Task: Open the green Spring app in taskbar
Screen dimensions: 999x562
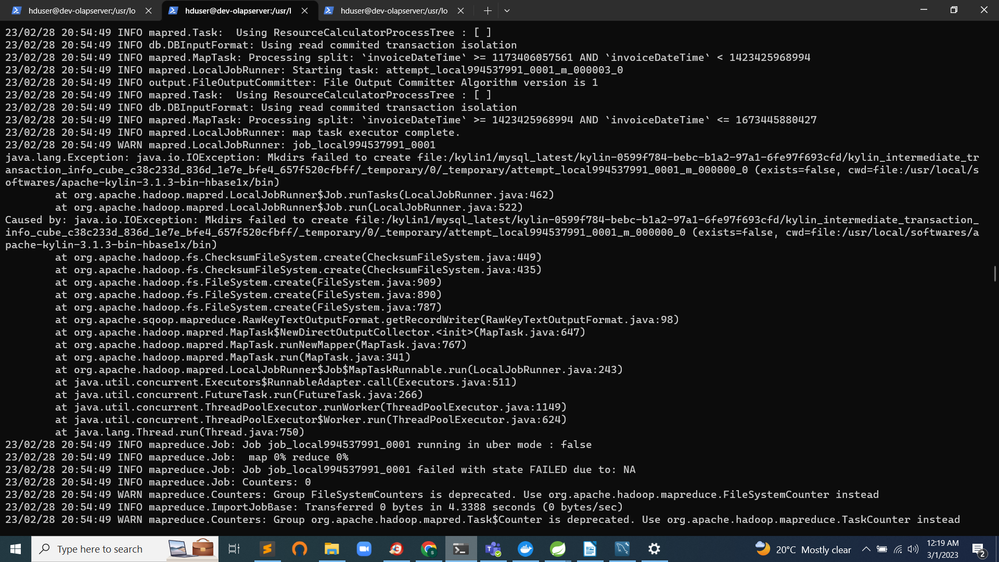Action: (557, 549)
